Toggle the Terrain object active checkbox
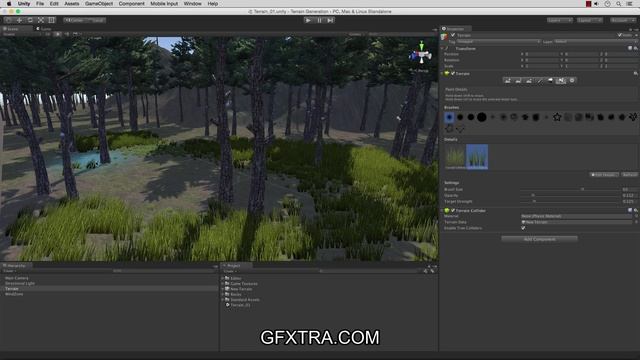This screenshot has height=360, width=640. [x=453, y=35]
